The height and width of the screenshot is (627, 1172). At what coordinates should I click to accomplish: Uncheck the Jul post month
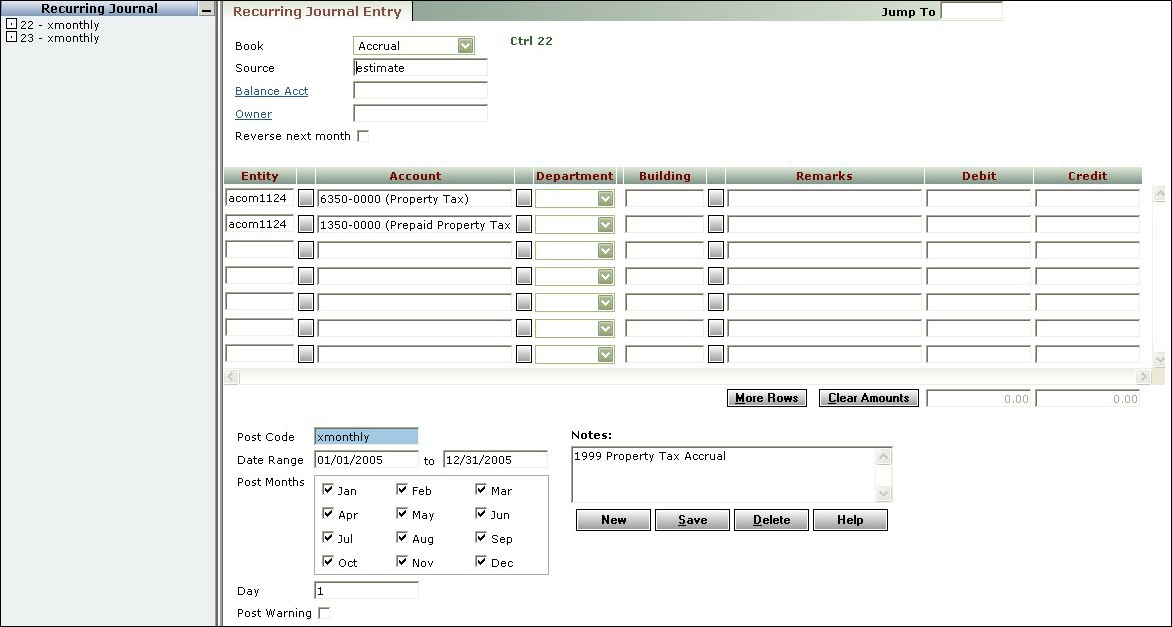click(x=329, y=538)
